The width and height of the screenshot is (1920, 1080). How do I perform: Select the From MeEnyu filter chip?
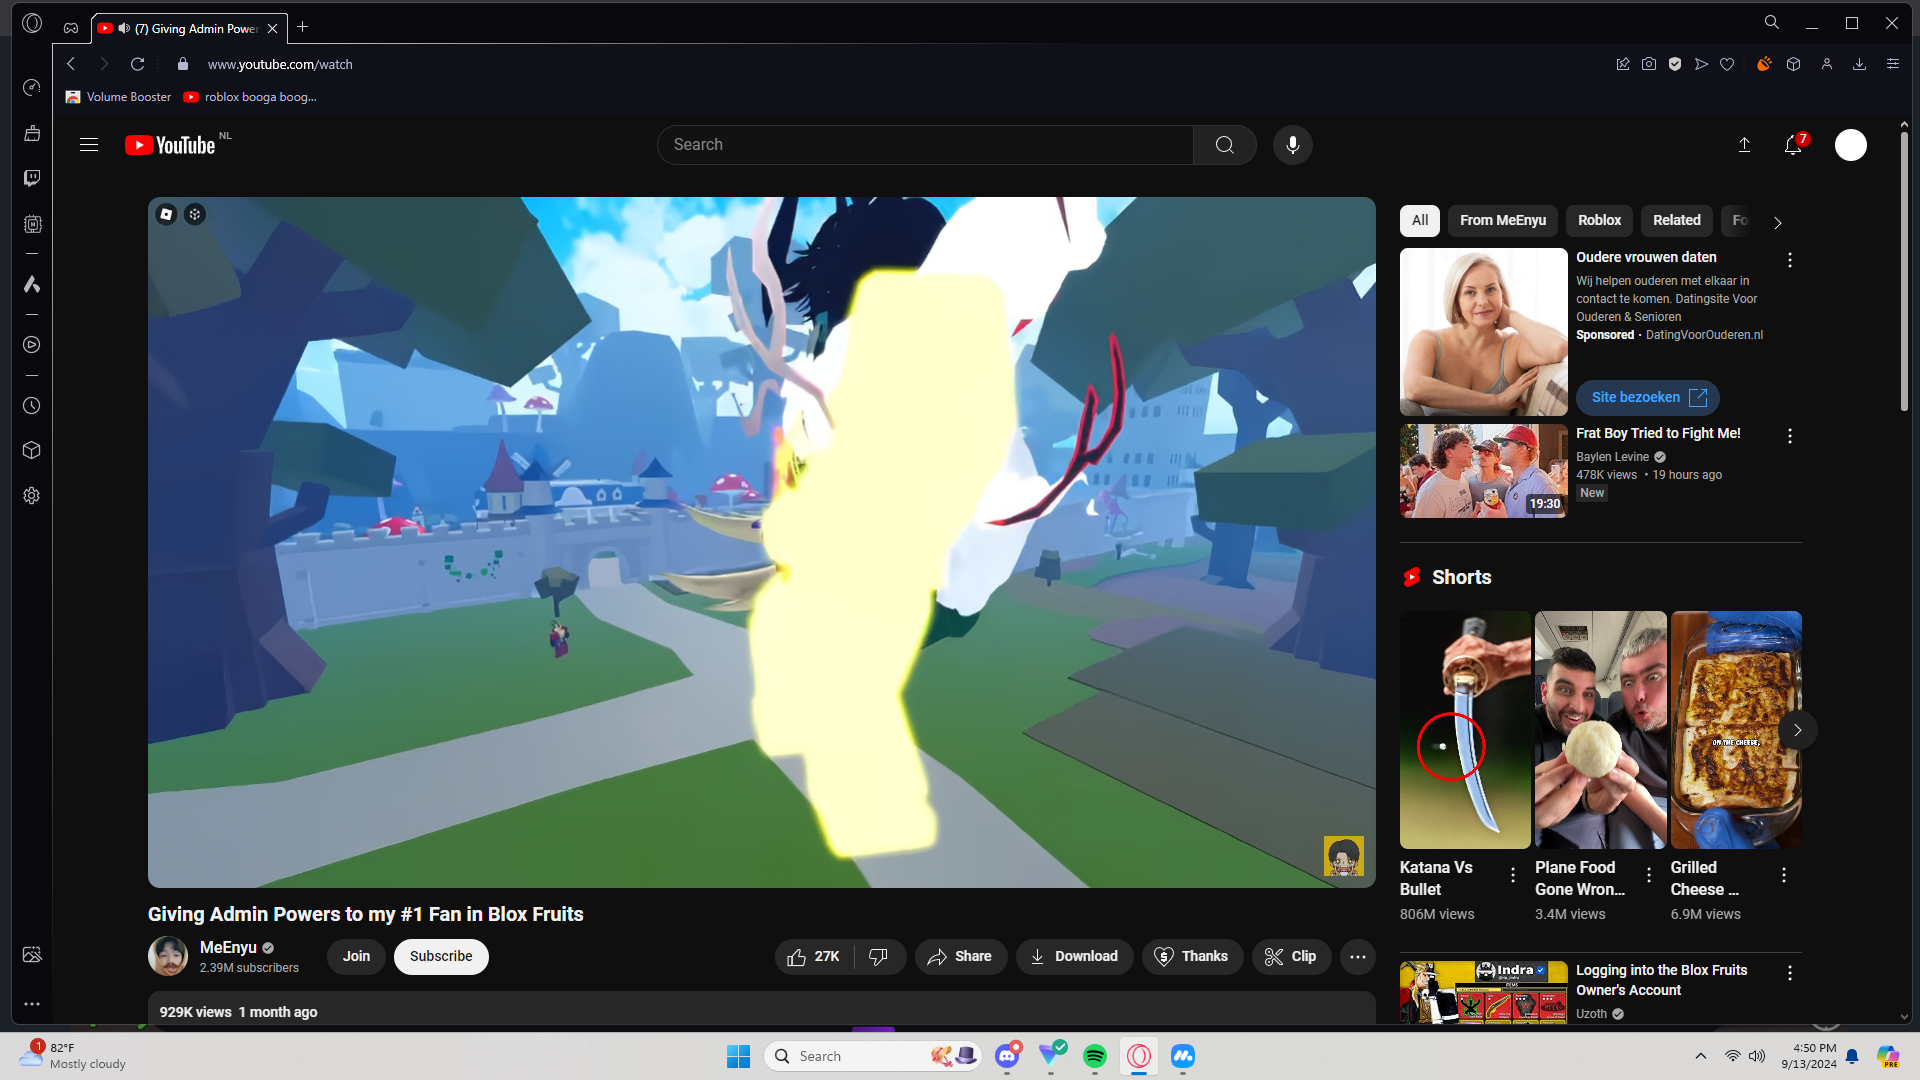[1503, 221]
